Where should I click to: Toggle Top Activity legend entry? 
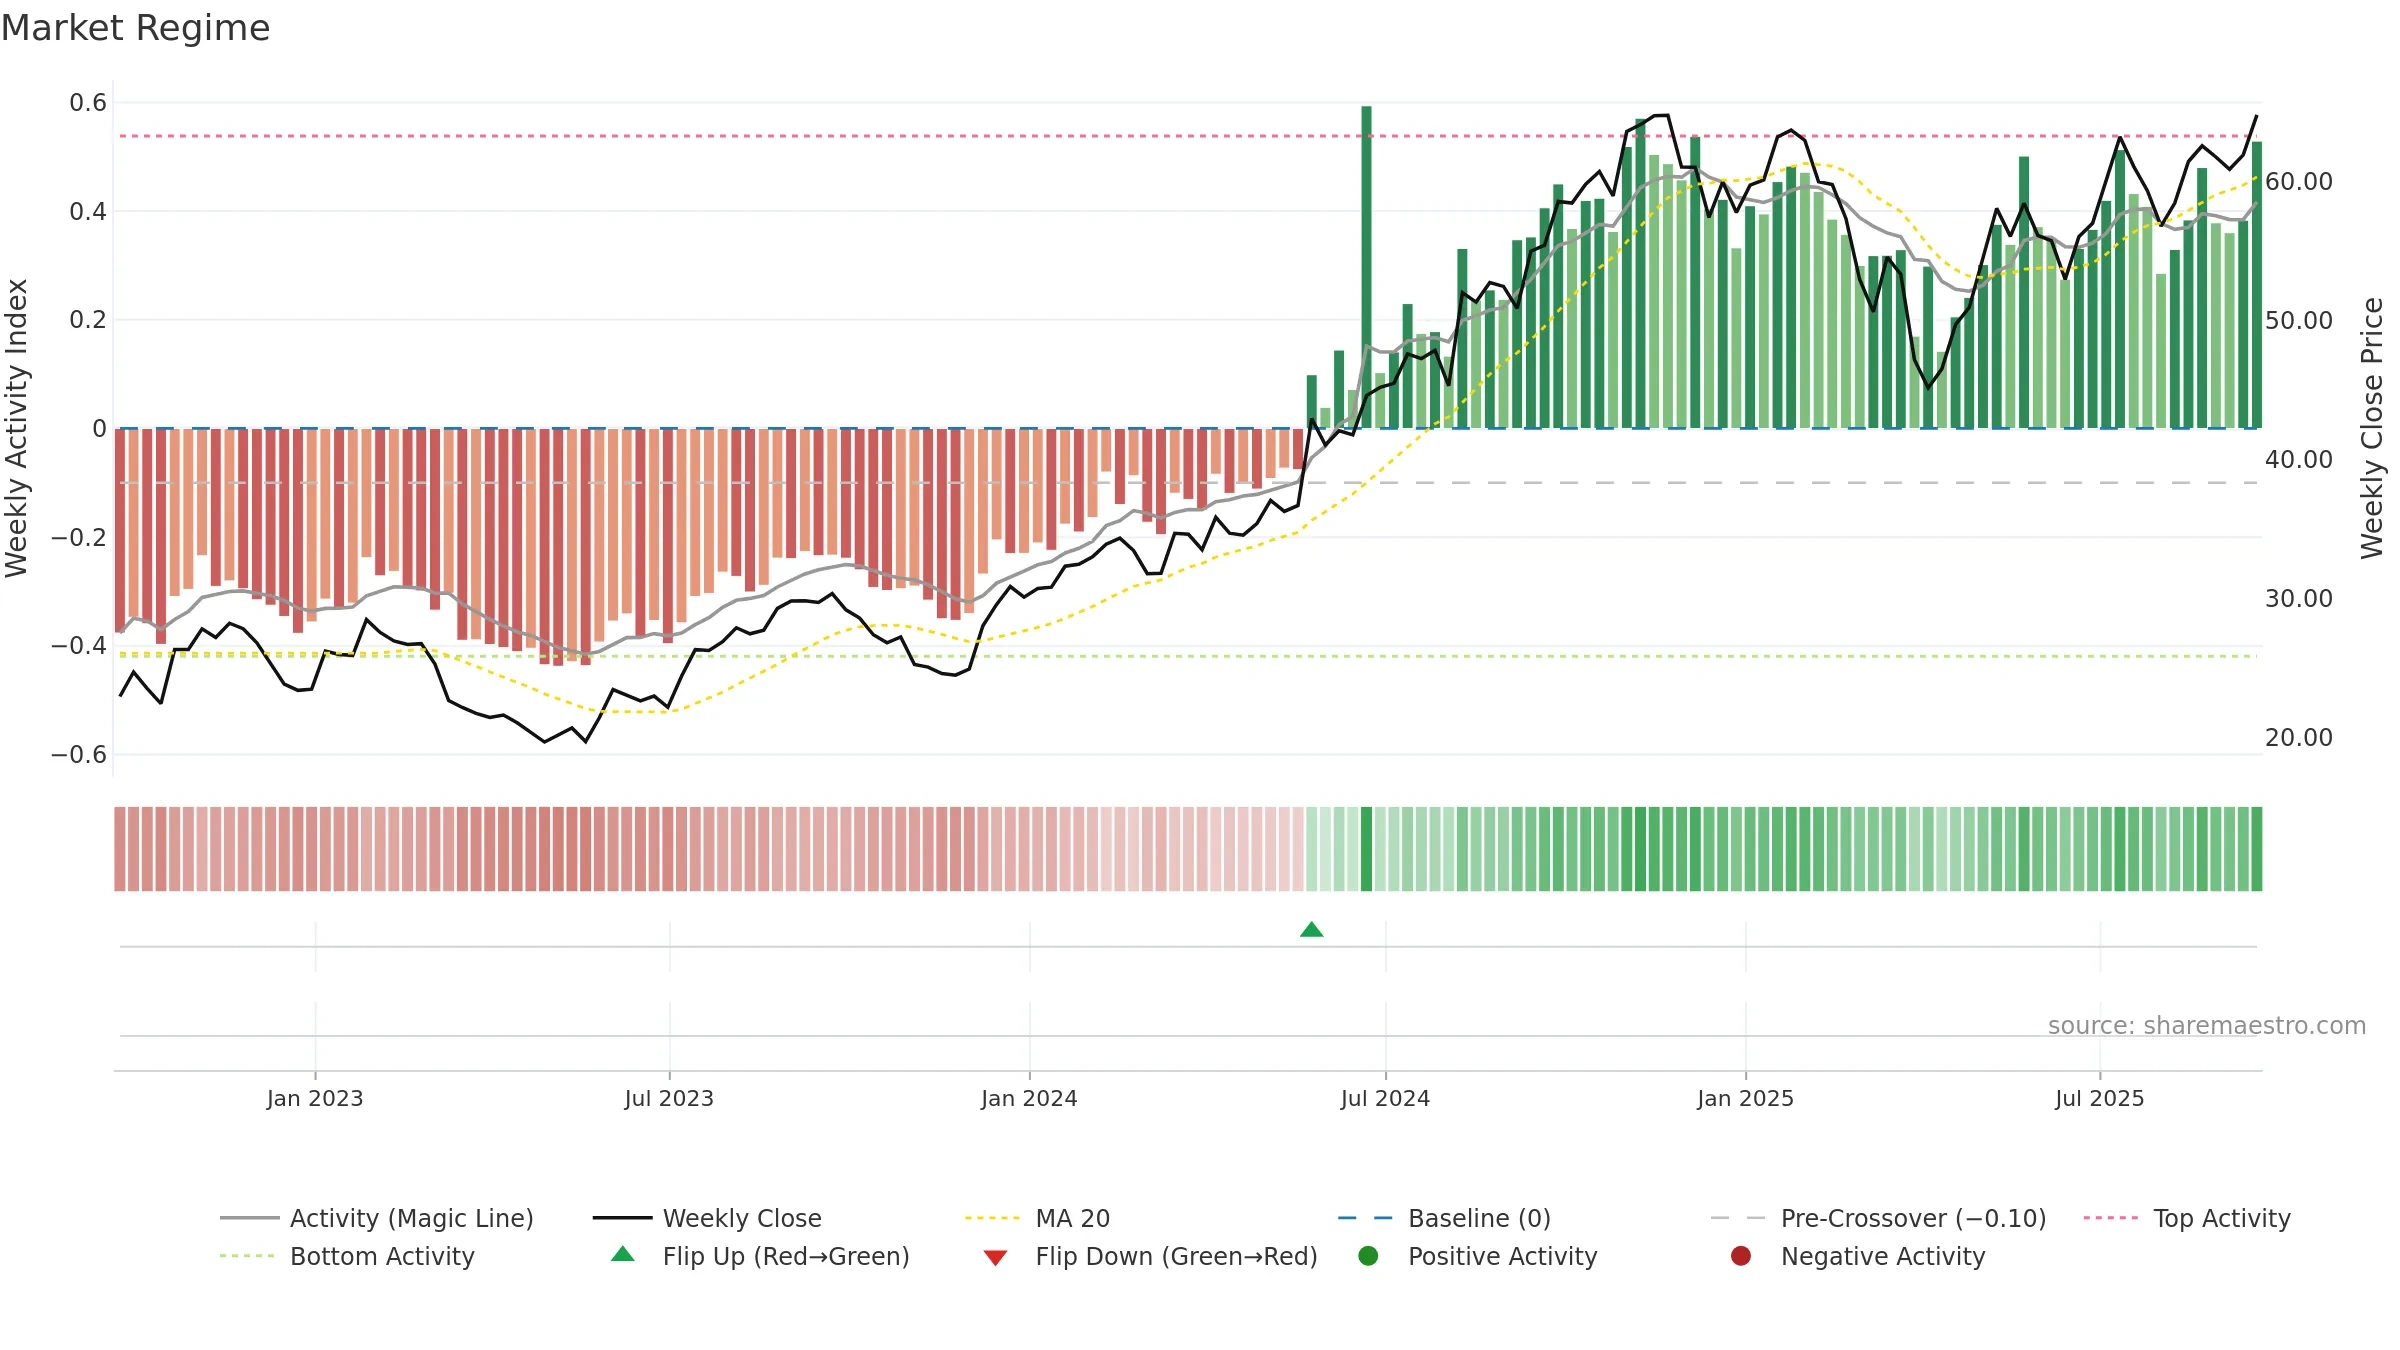(x=2187, y=1218)
